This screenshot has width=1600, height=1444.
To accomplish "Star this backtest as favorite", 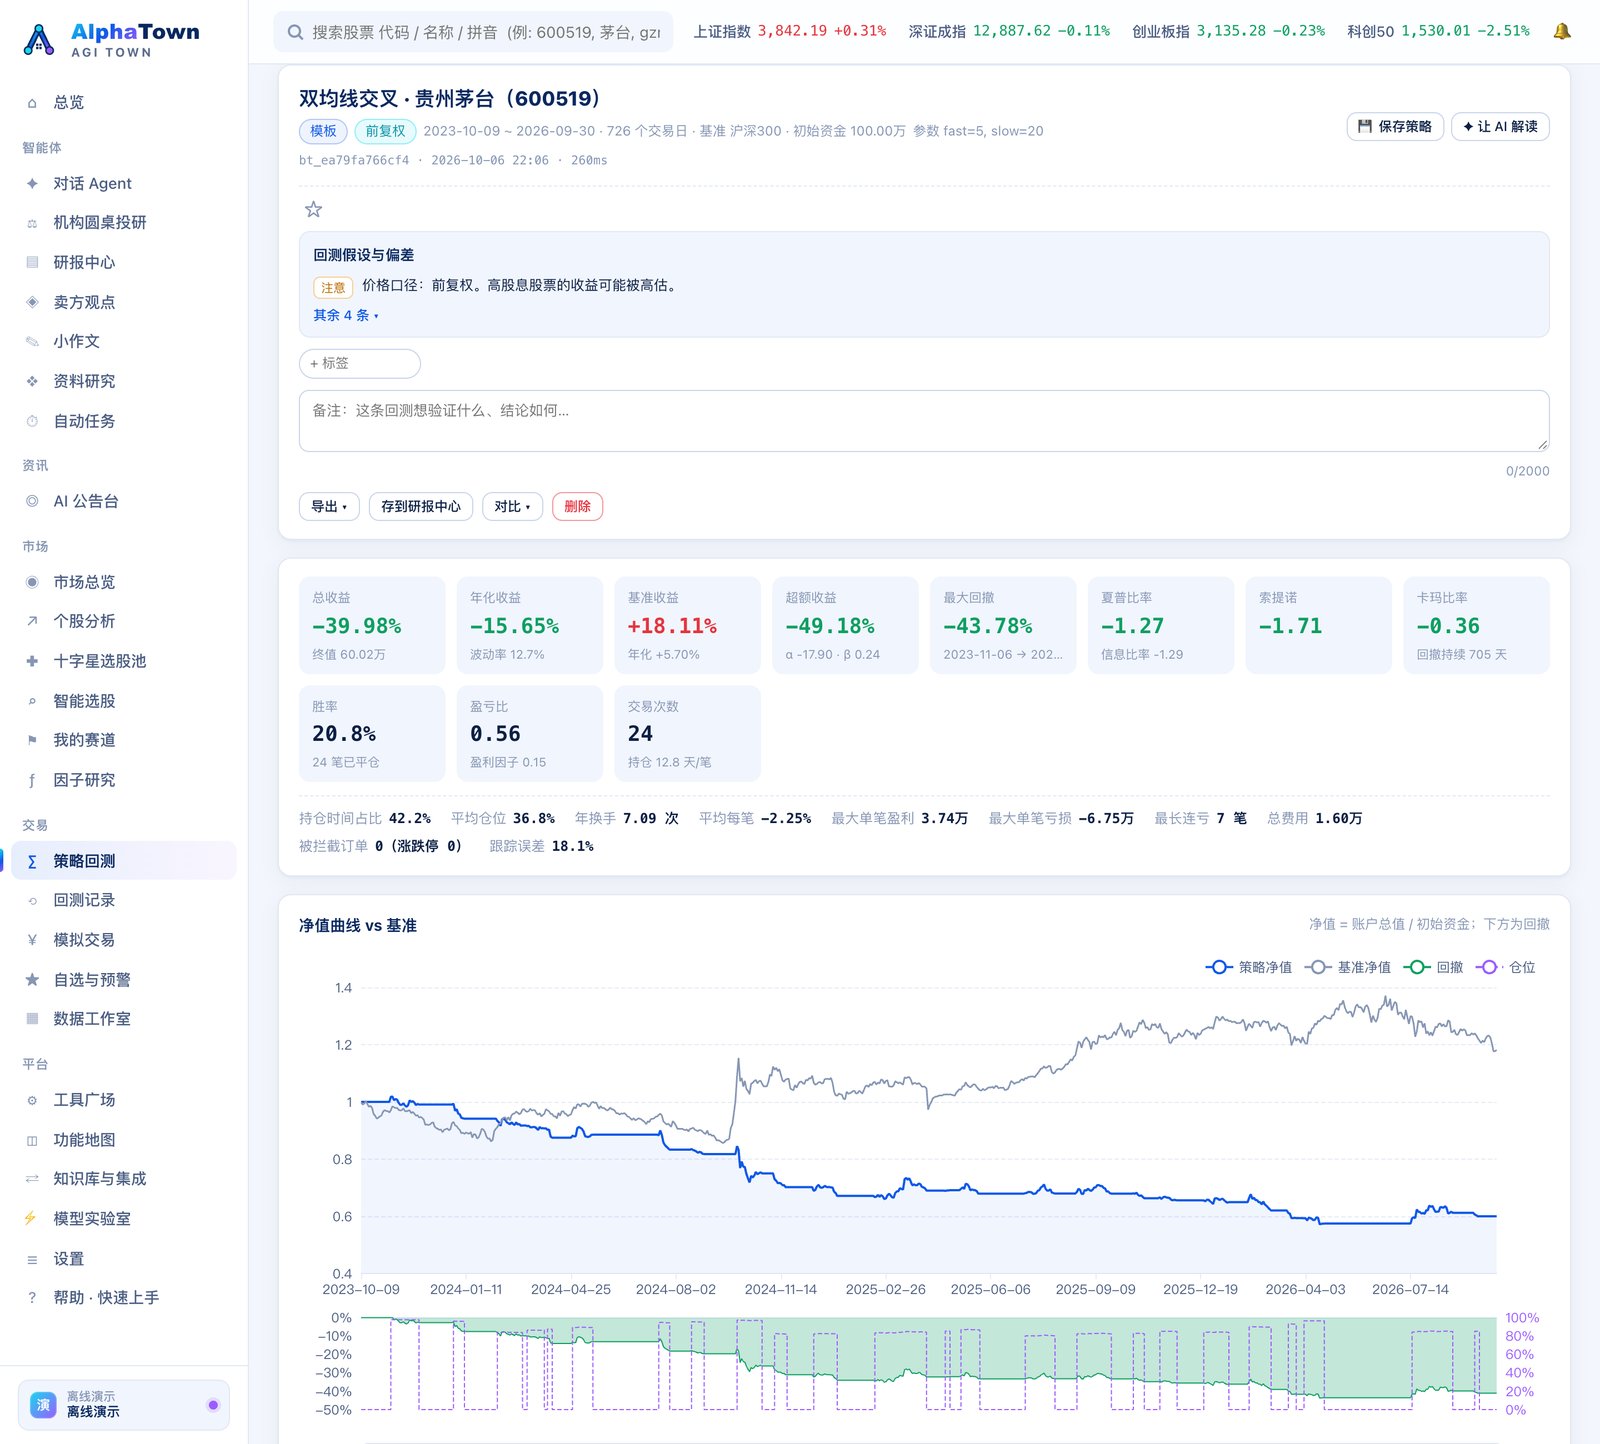I will coord(313,209).
